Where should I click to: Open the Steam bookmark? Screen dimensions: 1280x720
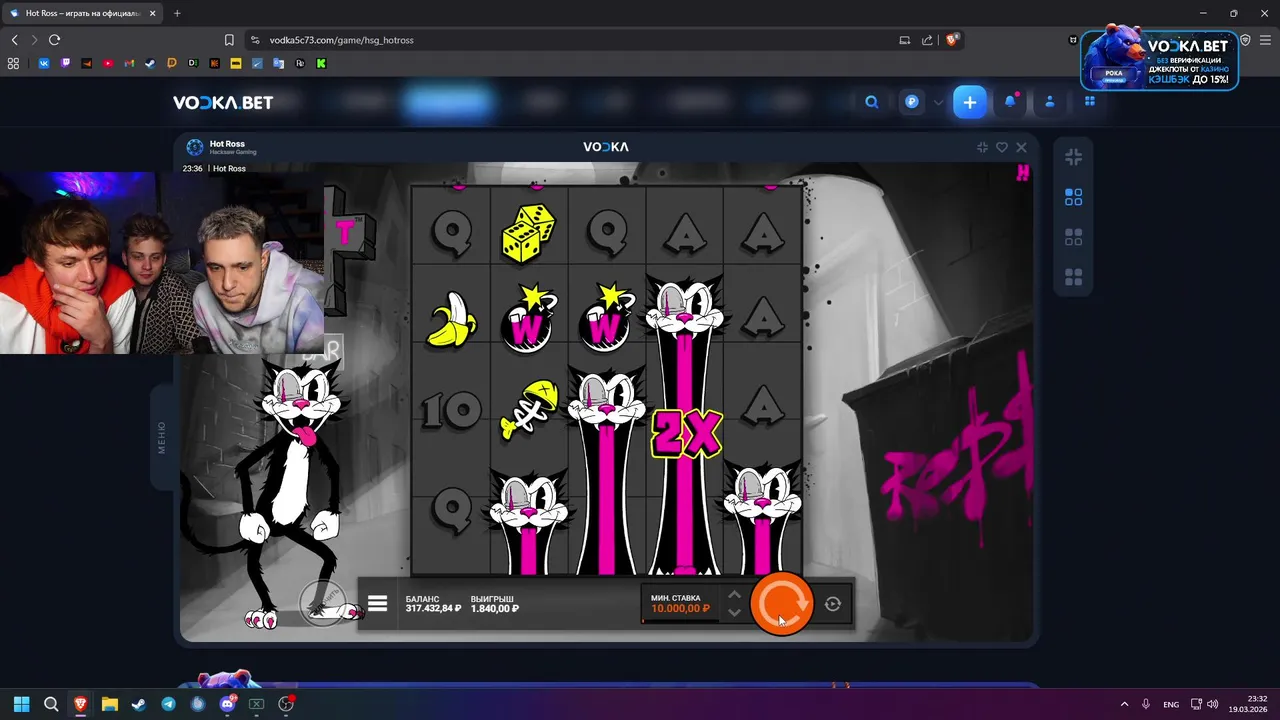[150, 63]
